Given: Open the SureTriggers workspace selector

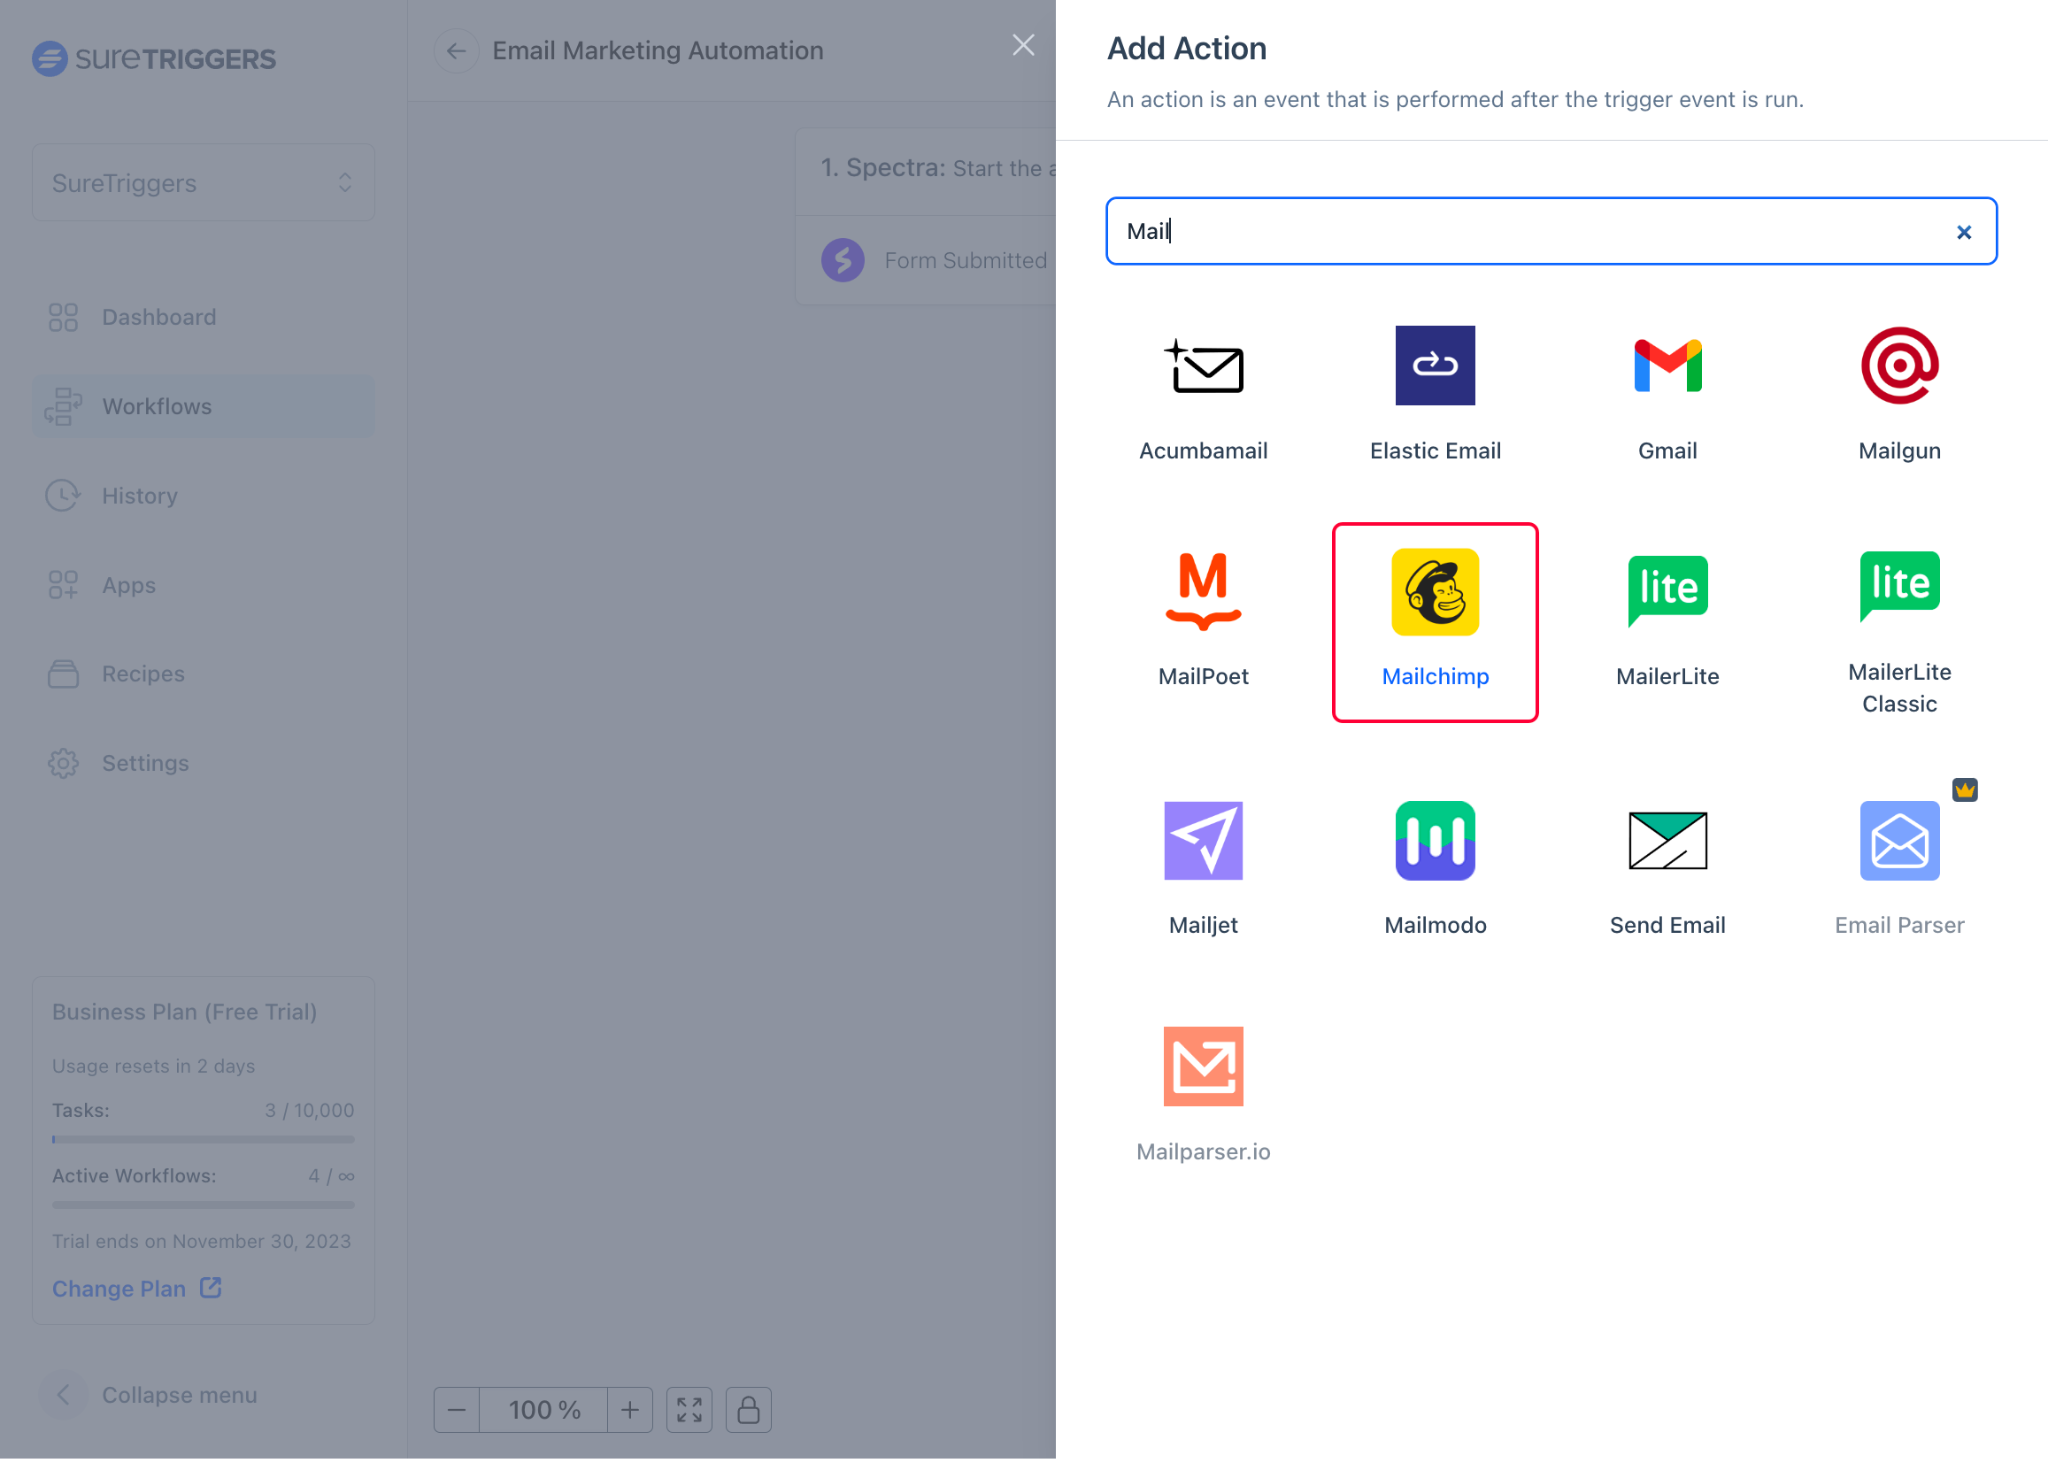Looking at the screenshot, I should (x=203, y=182).
